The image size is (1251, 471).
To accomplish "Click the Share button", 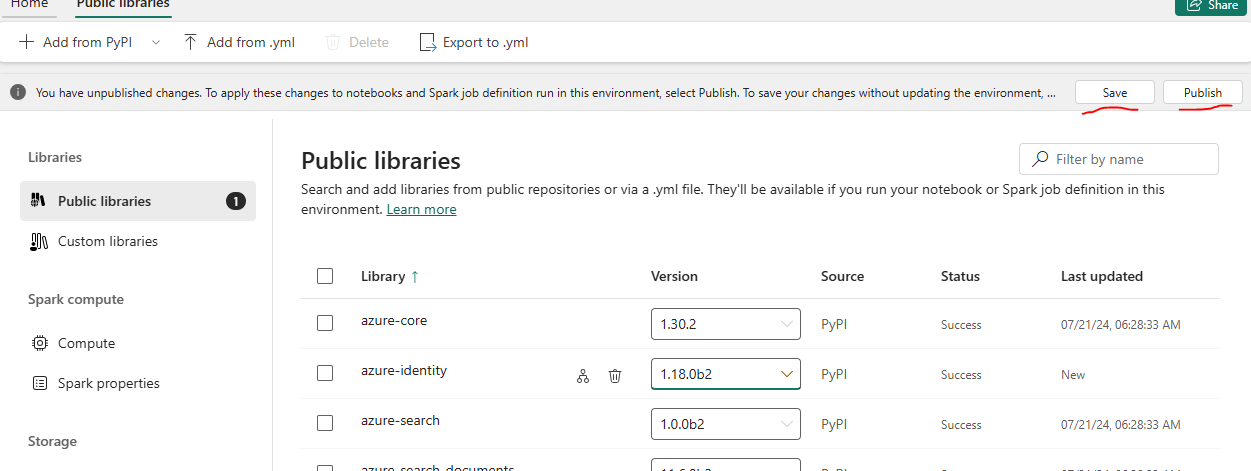I will pyautogui.click(x=1211, y=5).
